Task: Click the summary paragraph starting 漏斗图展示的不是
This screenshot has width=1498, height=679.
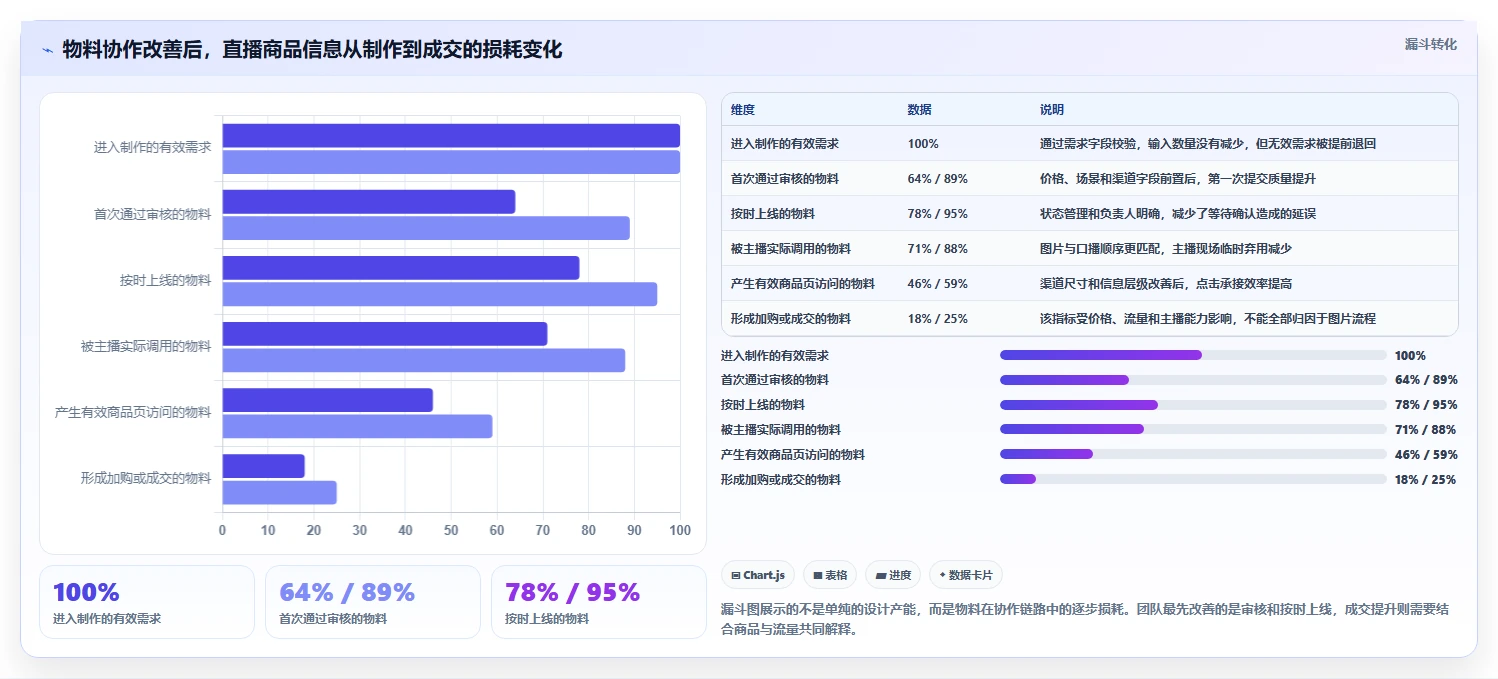Action: [1085, 620]
